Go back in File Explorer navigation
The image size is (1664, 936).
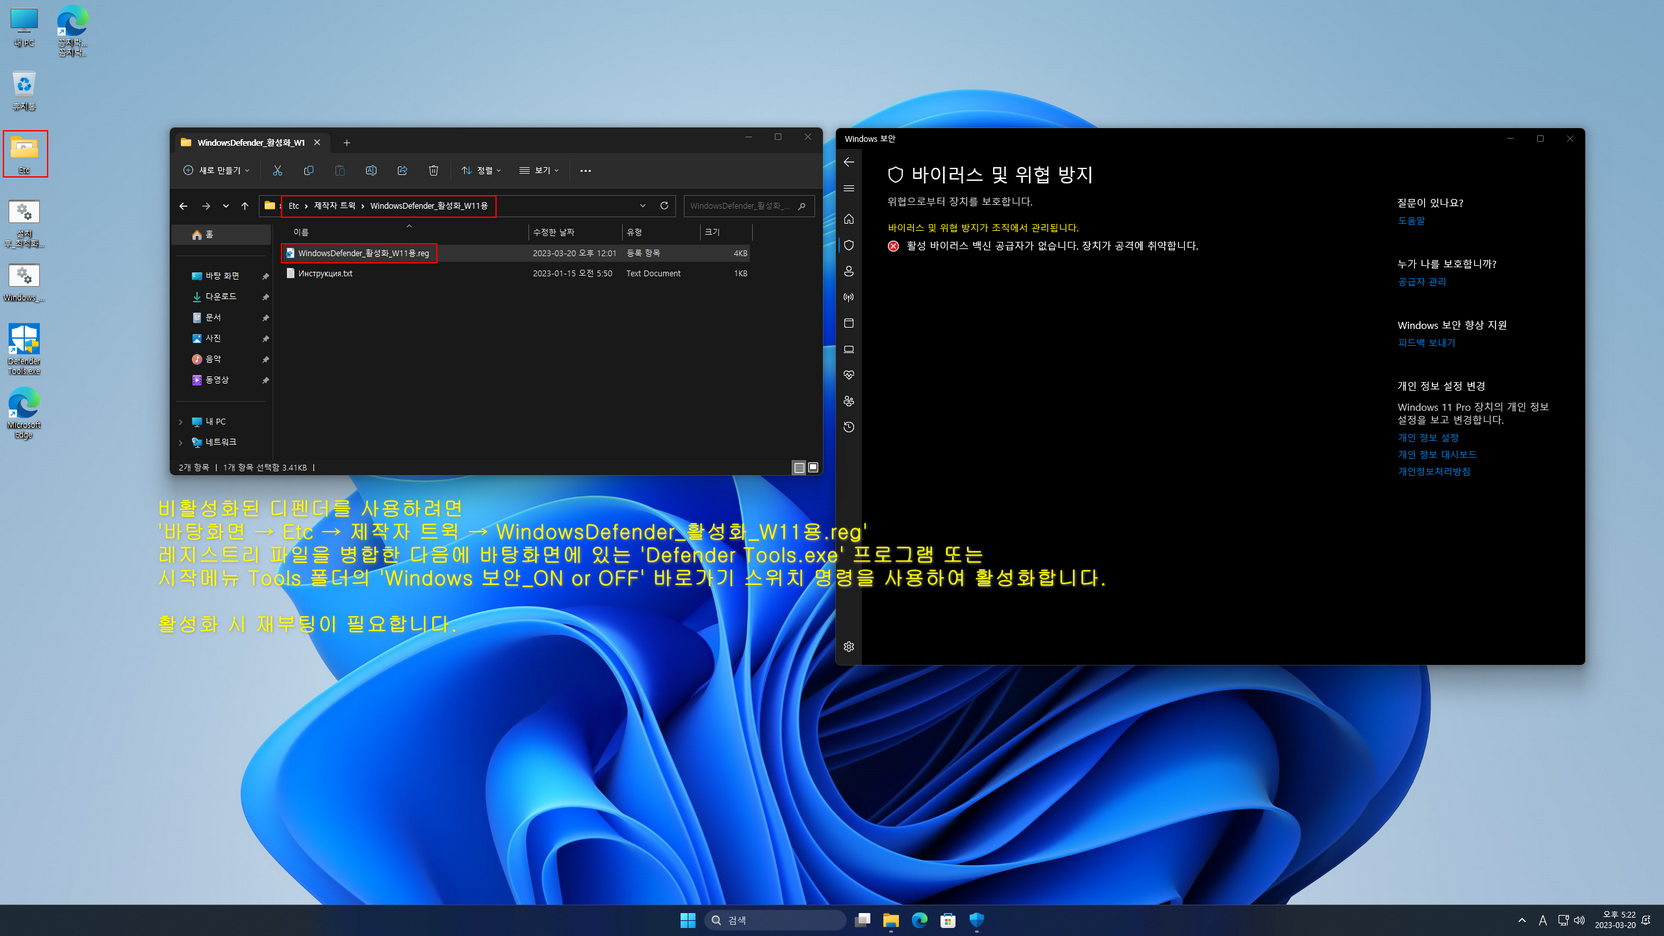184,206
